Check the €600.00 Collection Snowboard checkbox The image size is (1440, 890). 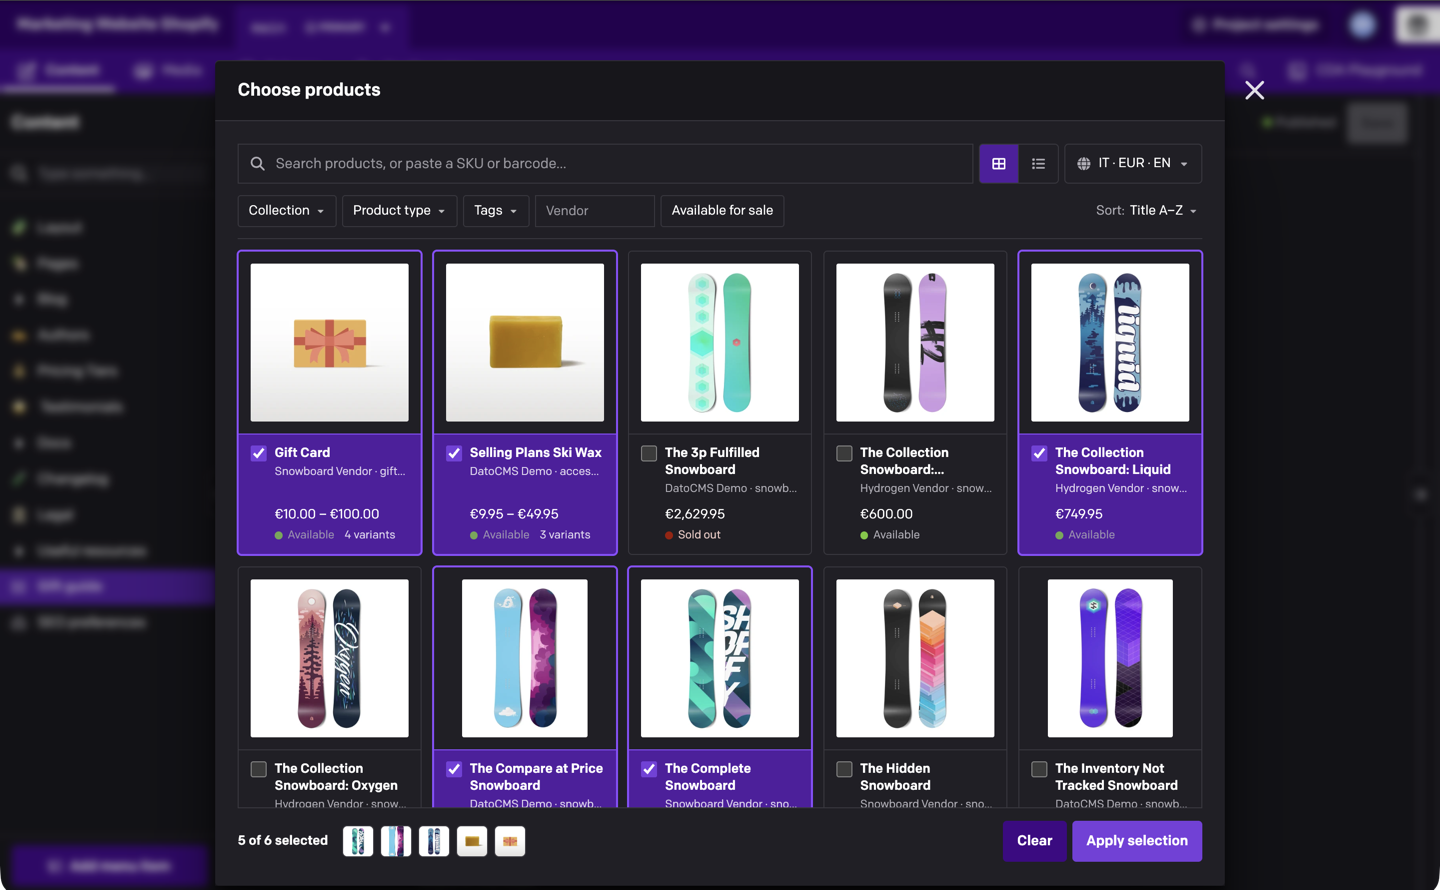coord(844,453)
